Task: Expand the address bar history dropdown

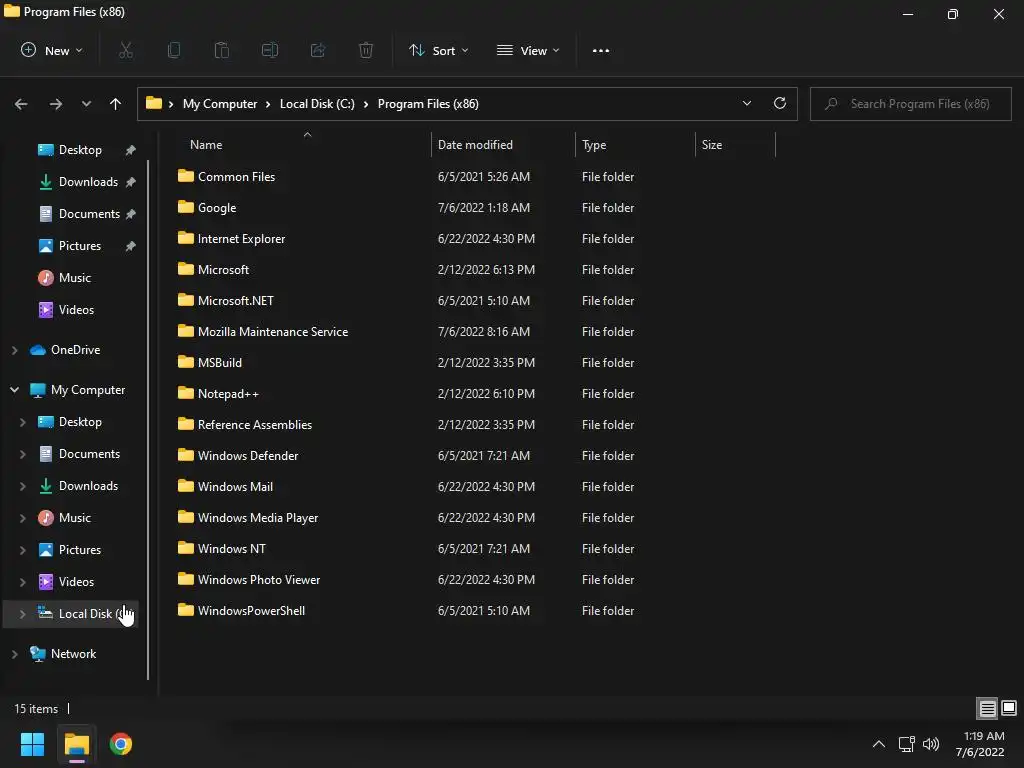Action: (x=746, y=103)
